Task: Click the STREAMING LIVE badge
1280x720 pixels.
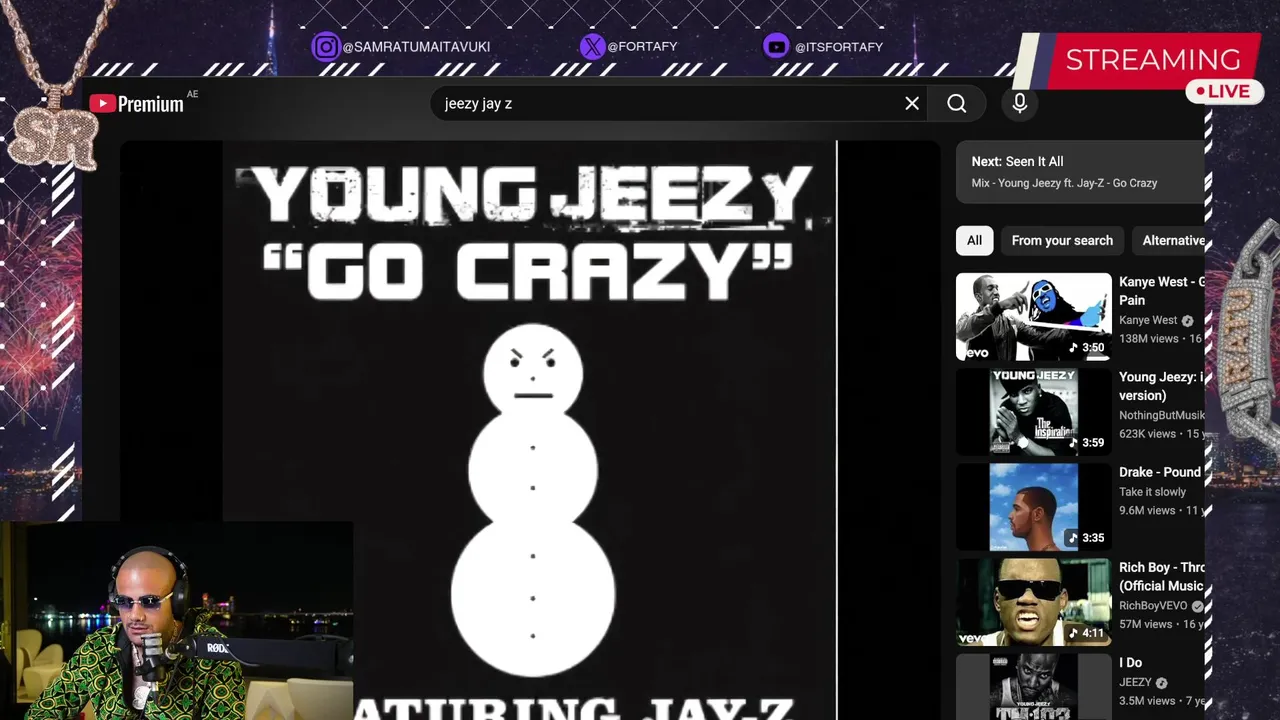Action: pos(1140,68)
